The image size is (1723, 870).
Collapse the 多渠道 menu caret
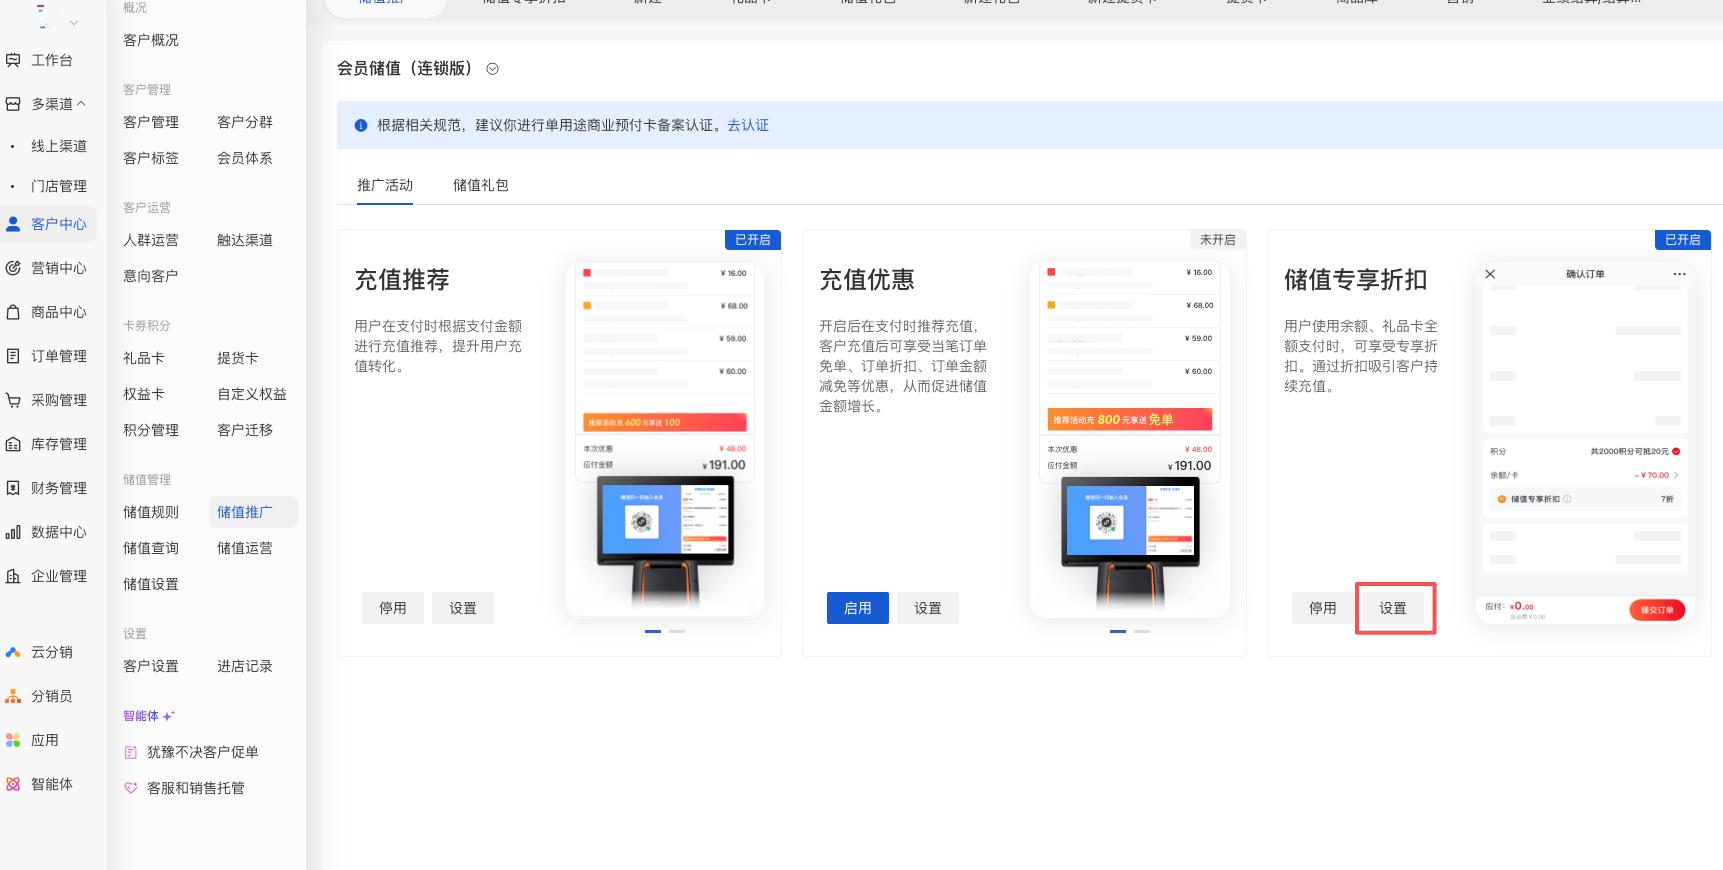81,104
